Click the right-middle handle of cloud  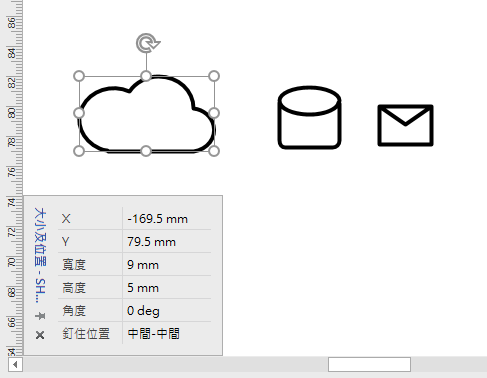tap(214, 113)
